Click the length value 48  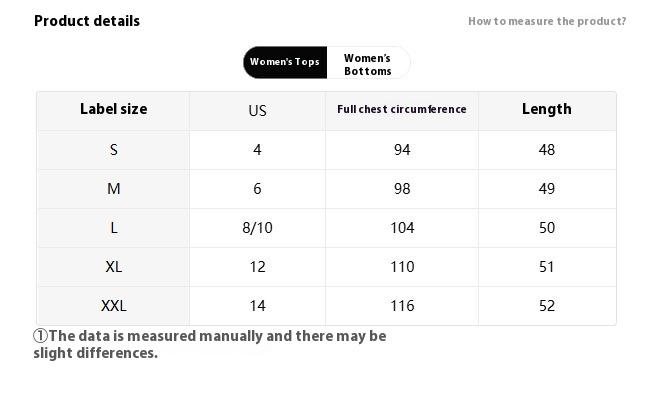(x=547, y=150)
